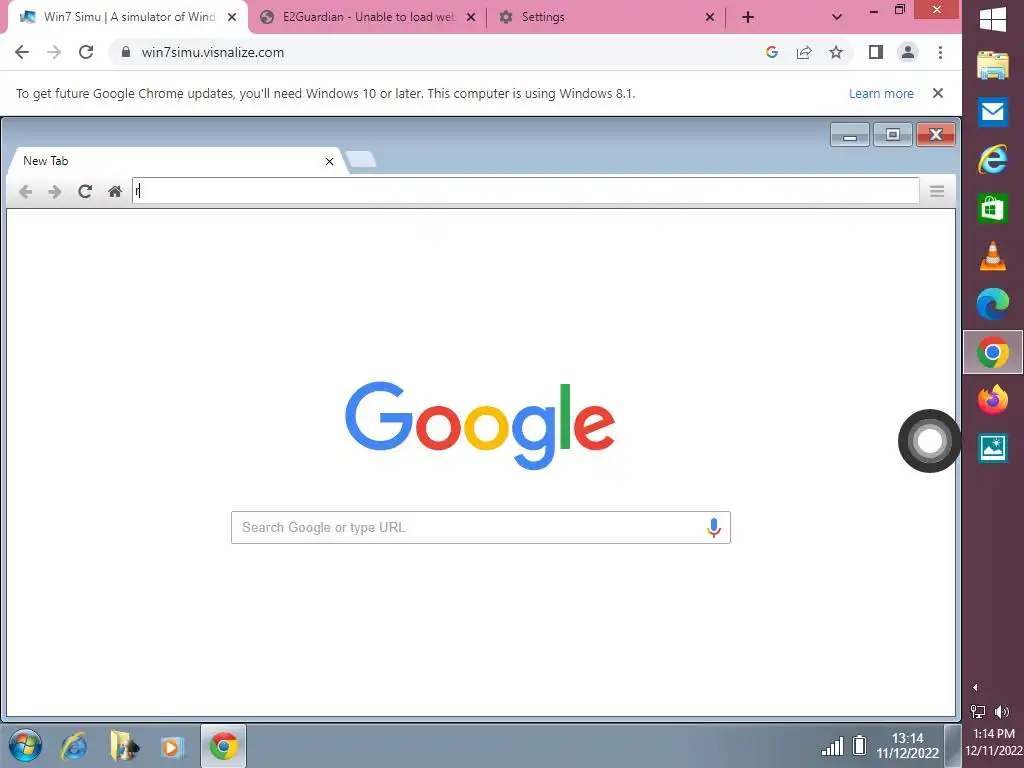Click the padlock site info icon
Viewport: 1024px width, 768px height.
pyautogui.click(x=126, y=52)
